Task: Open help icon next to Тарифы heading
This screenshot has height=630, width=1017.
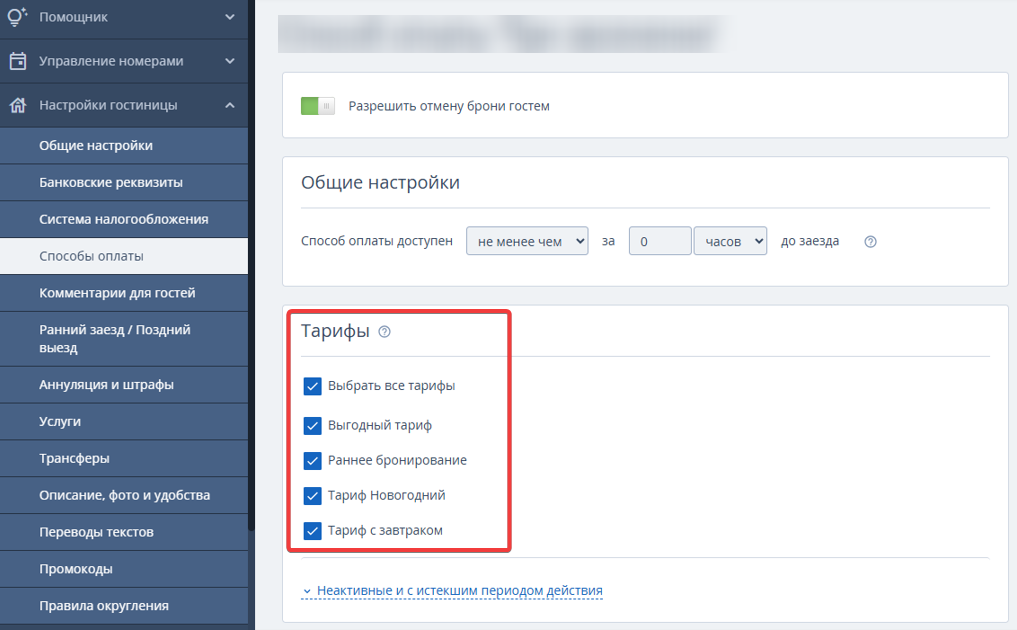Action: (x=384, y=332)
